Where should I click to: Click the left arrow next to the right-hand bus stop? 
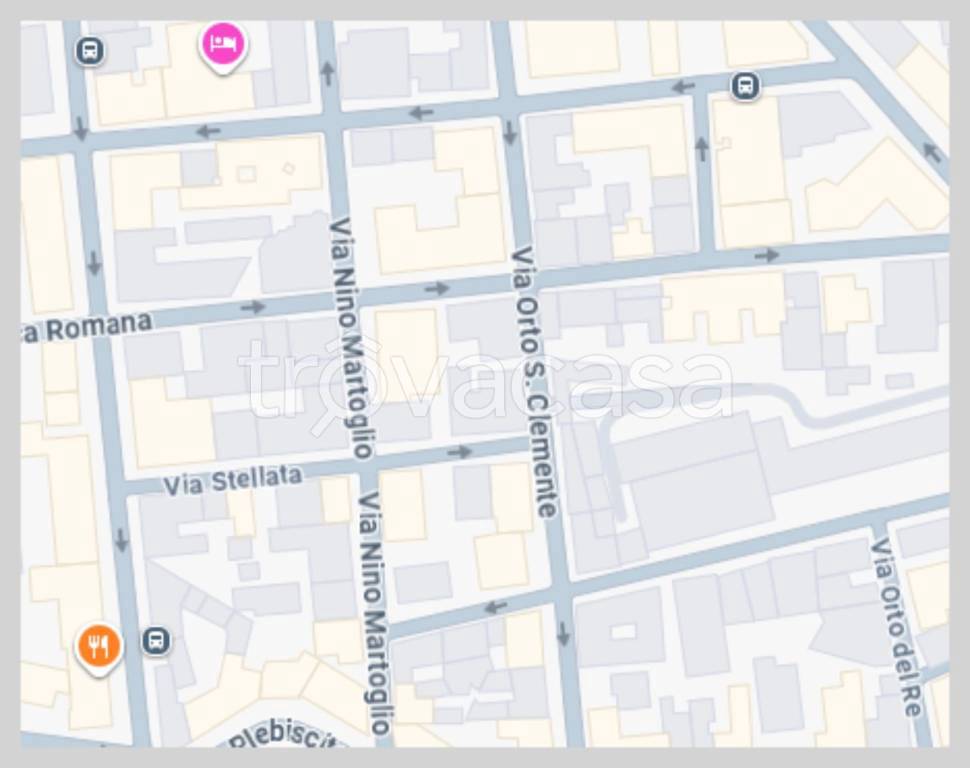(x=683, y=87)
